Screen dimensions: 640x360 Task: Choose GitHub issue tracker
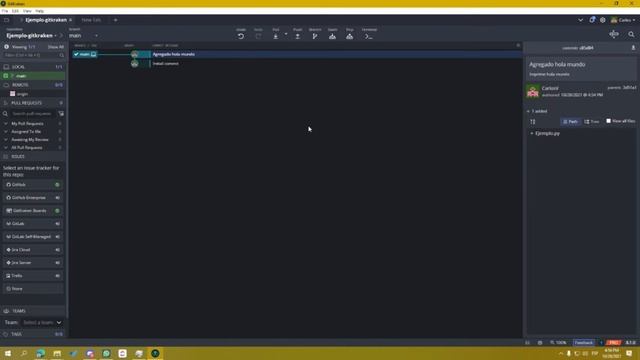click(33, 184)
